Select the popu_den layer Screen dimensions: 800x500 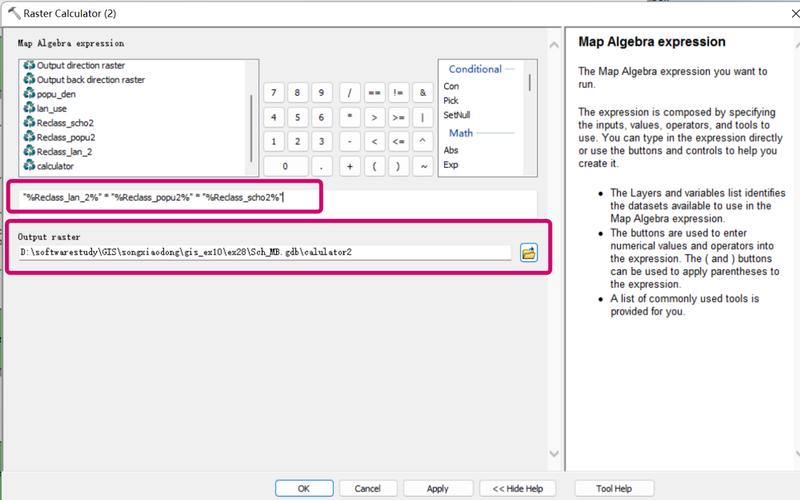(56, 94)
